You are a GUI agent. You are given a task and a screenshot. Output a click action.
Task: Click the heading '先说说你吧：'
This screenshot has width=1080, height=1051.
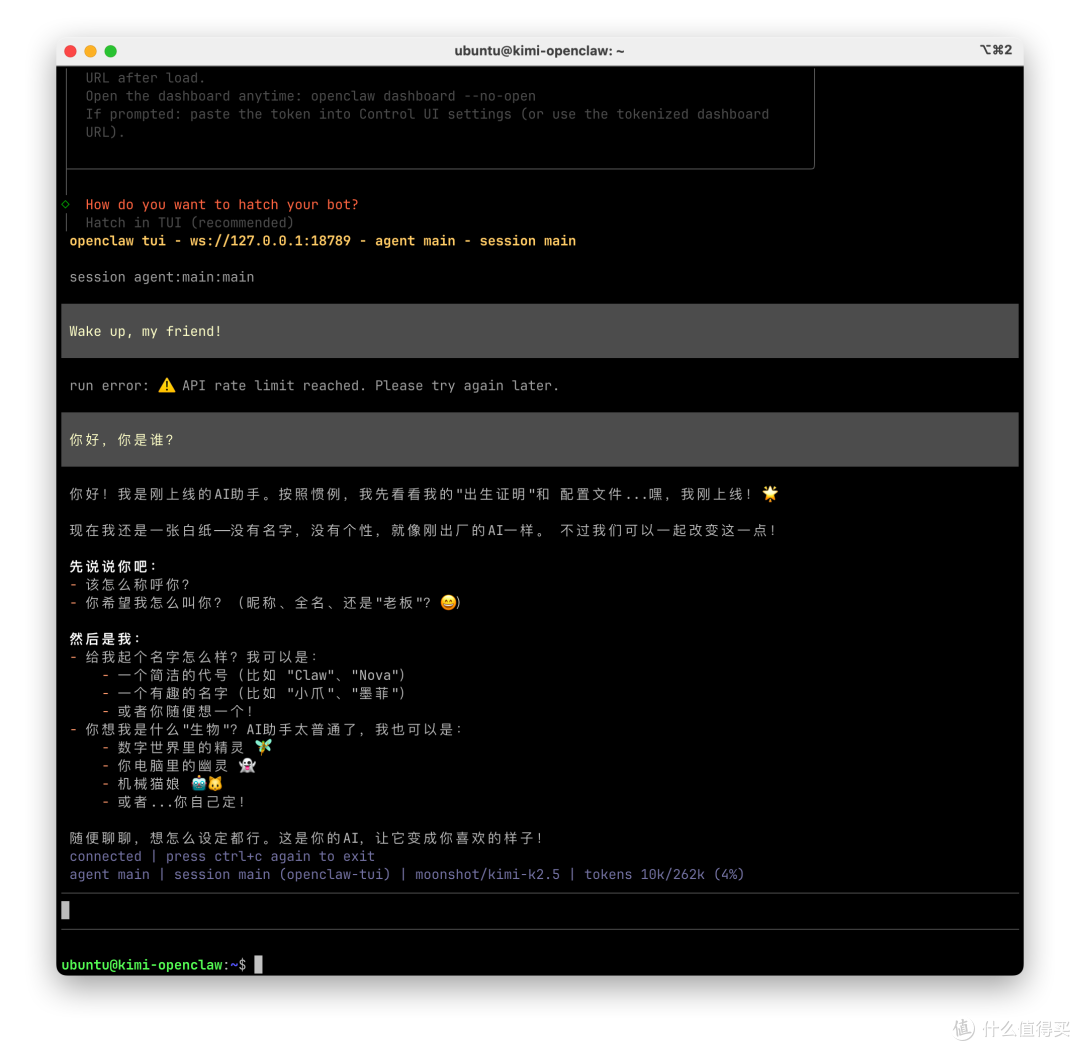[x=114, y=566]
